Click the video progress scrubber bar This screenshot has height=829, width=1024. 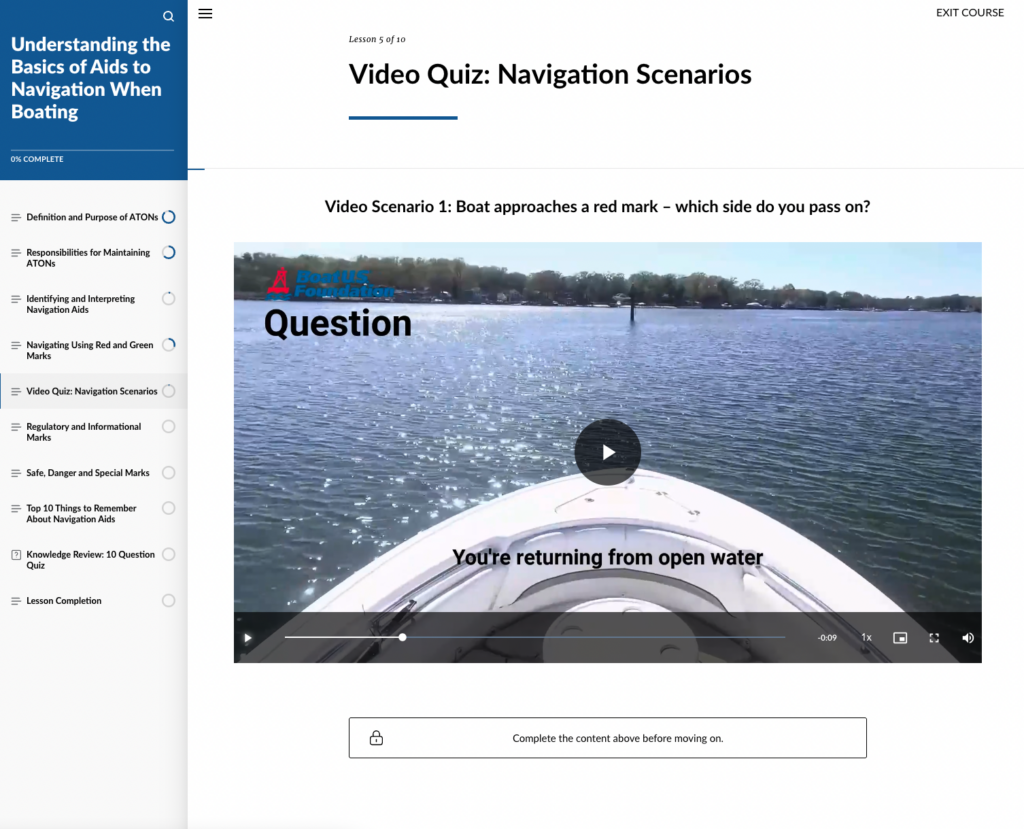pos(534,637)
